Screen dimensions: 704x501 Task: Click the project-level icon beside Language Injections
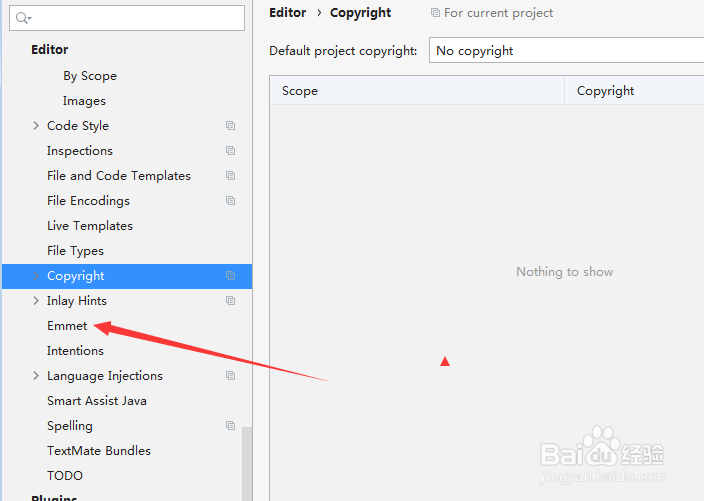230,376
